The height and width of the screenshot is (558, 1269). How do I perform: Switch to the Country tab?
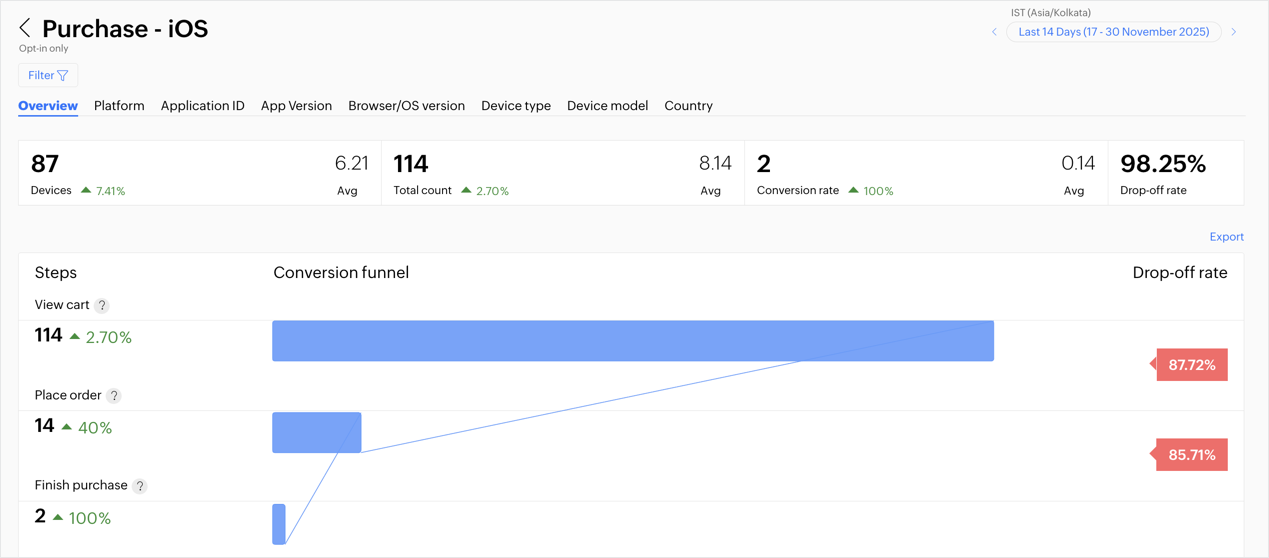(688, 106)
